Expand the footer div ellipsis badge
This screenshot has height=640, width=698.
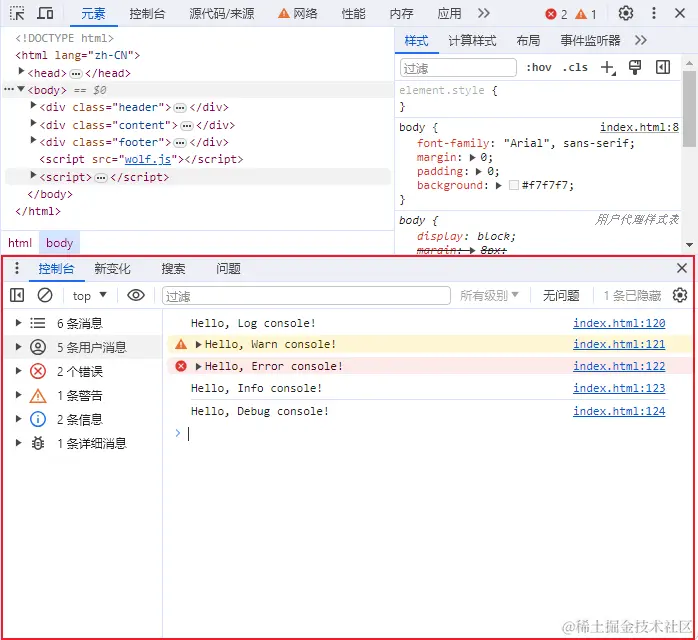tap(180, 143)
